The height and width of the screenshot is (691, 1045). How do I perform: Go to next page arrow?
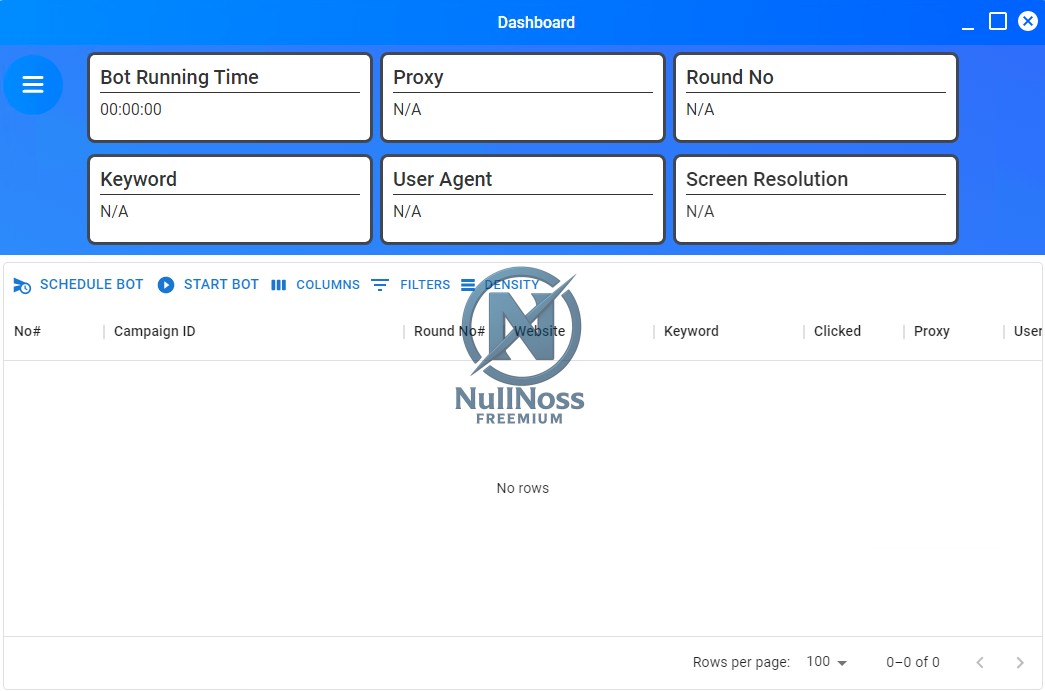coord(1020,662)
